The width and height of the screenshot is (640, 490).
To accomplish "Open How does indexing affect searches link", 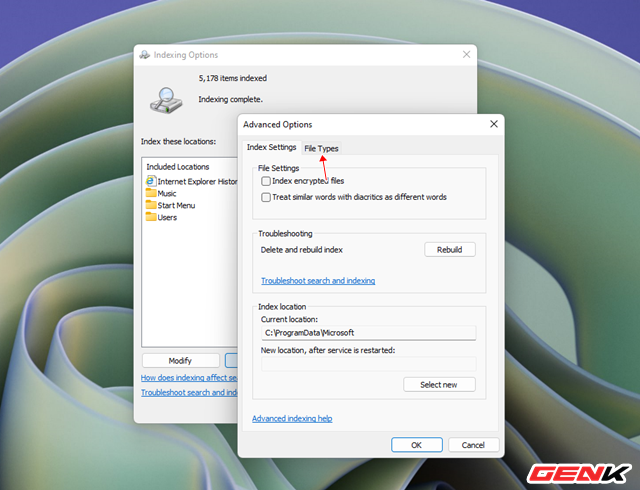I will click(x=189, y=378).
